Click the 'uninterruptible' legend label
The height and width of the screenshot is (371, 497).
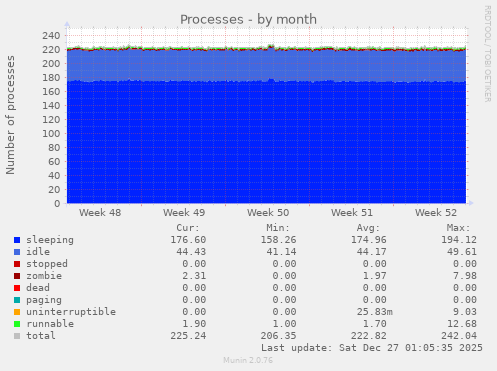pos(71,312)
